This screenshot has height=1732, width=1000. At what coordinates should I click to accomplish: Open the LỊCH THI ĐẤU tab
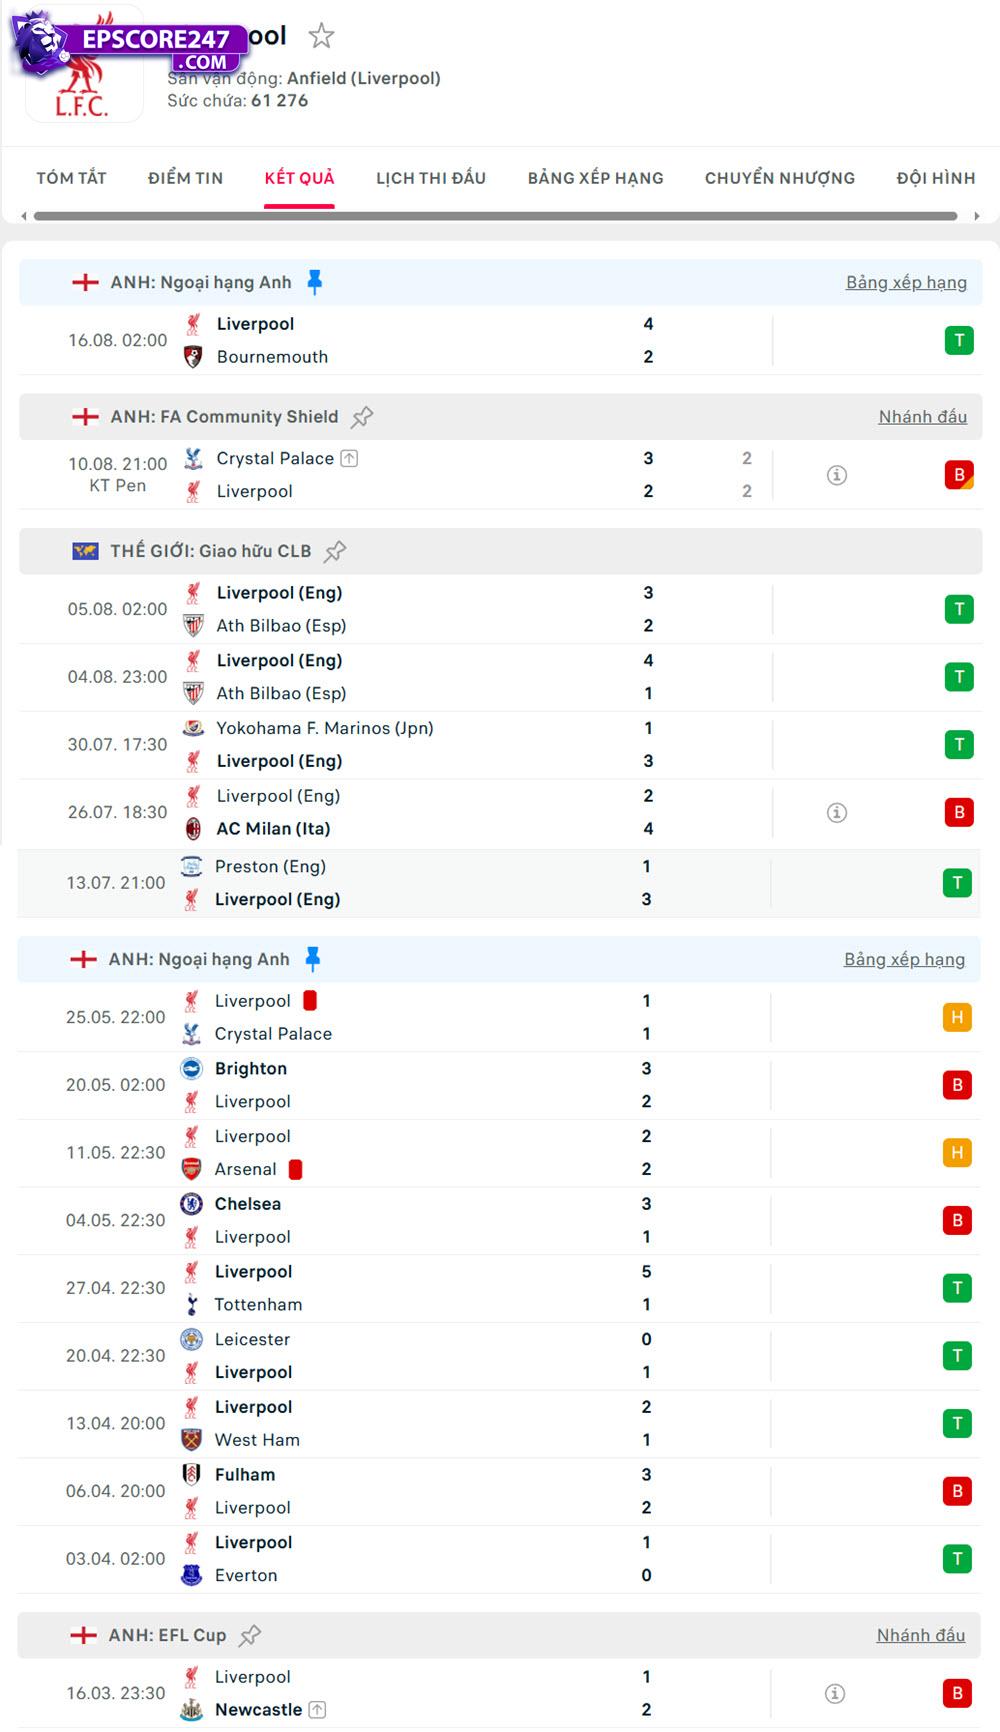431,178
